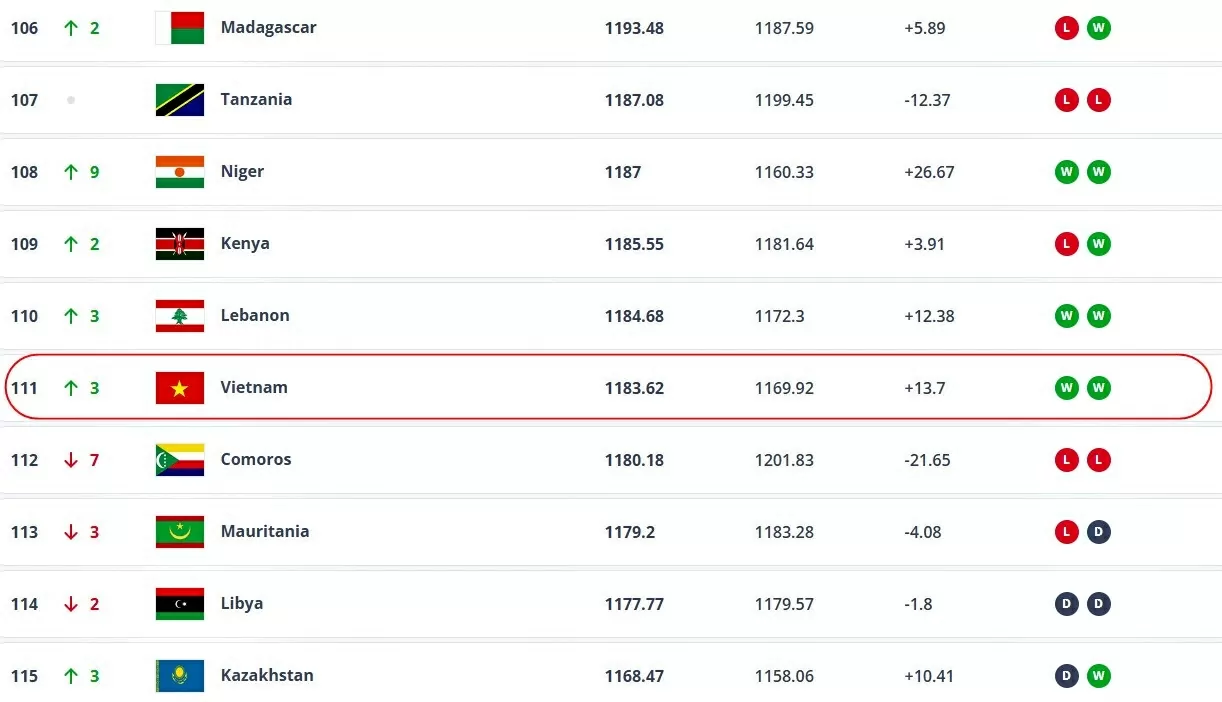Click Kazakhstan's green W result badge
Viewport: 1222px width, 702px height.
click(1099, 676)
